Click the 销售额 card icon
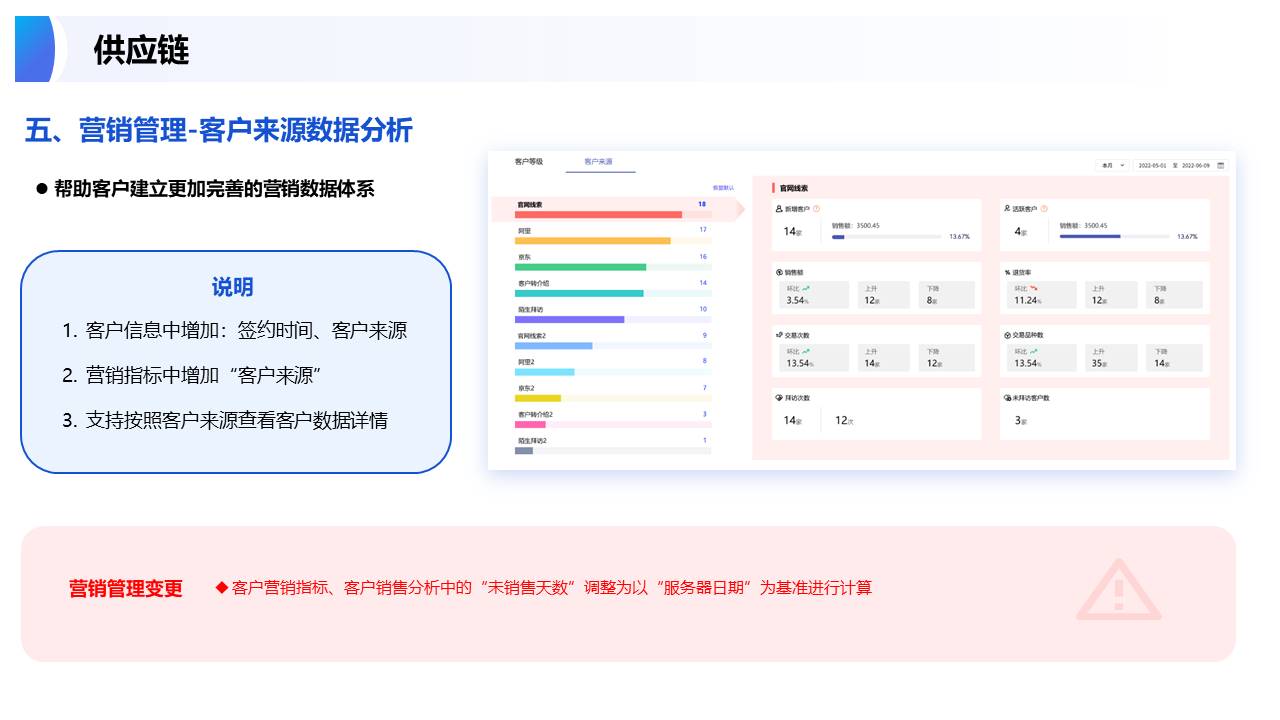The height and width of the screenshot is (720, 1280). 779,272
